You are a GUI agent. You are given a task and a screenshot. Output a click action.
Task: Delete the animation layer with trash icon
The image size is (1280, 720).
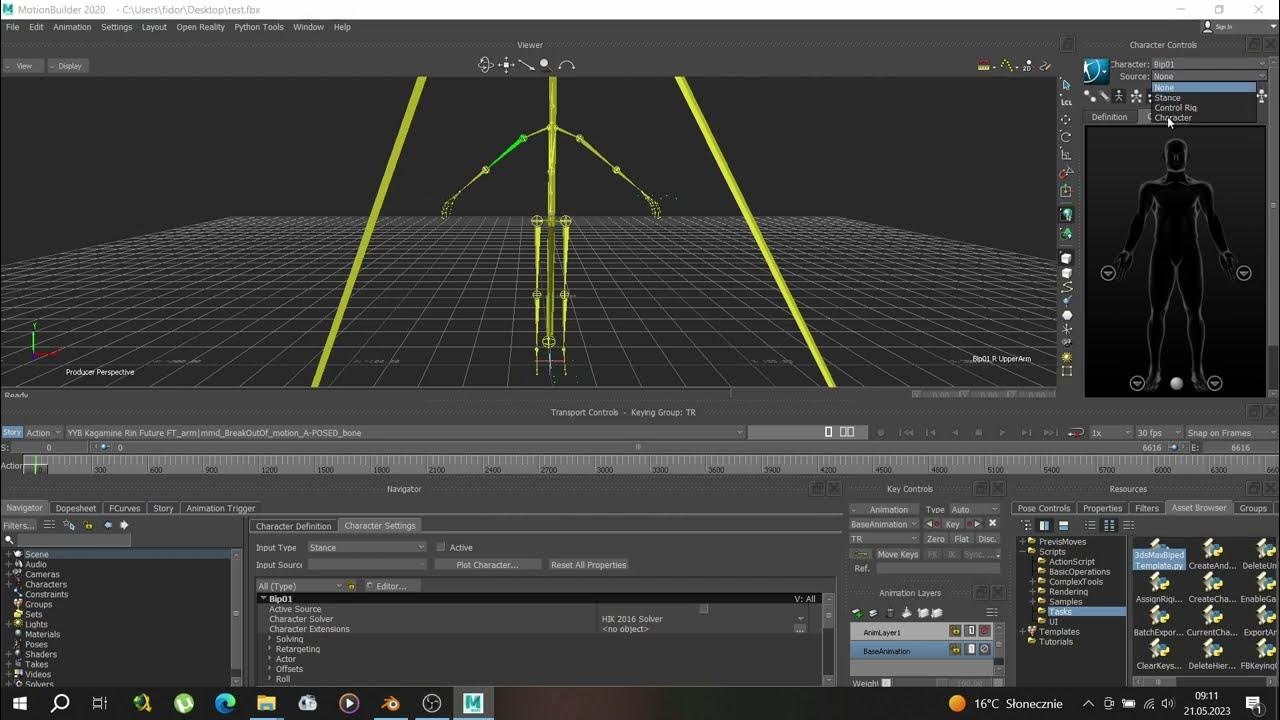(890, 613)
